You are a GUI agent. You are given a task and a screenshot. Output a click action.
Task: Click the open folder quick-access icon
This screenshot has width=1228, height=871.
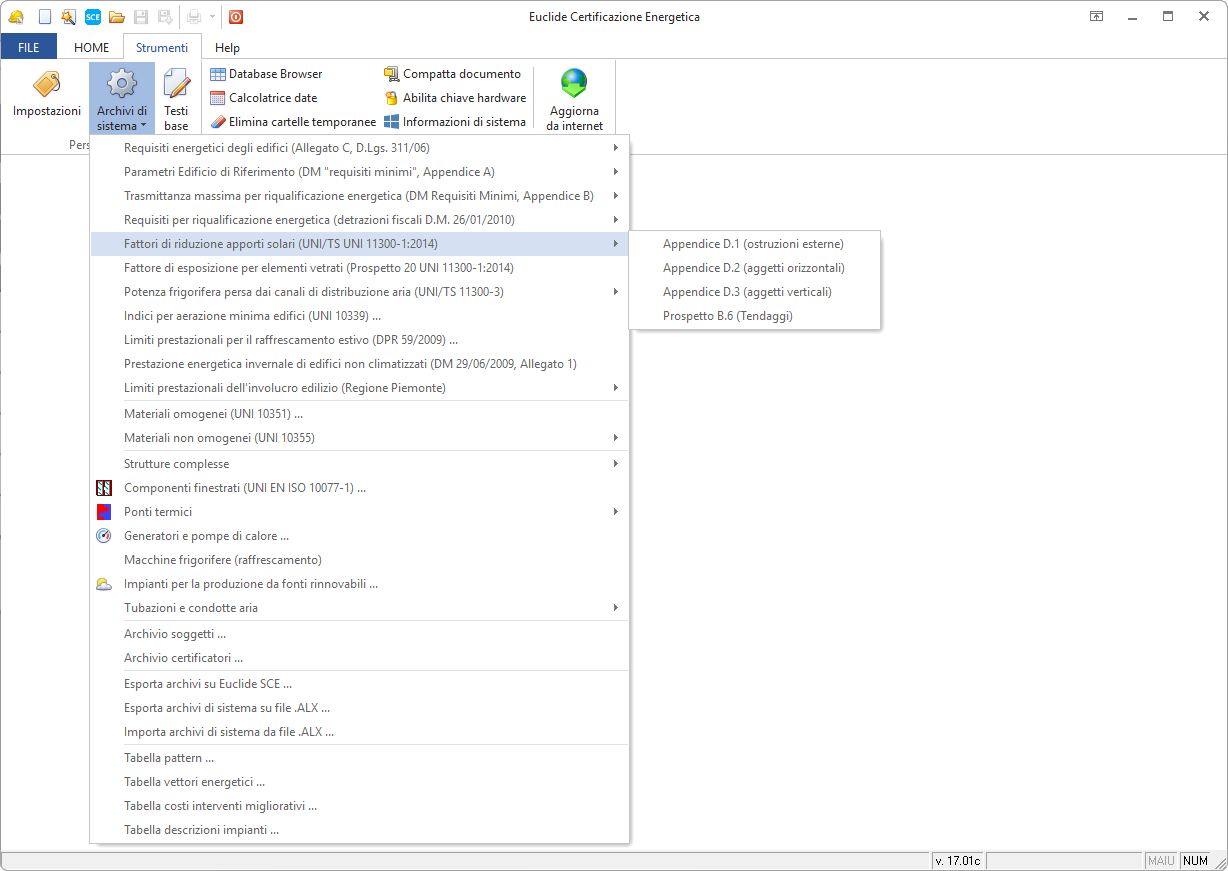(x=117, y=16)
